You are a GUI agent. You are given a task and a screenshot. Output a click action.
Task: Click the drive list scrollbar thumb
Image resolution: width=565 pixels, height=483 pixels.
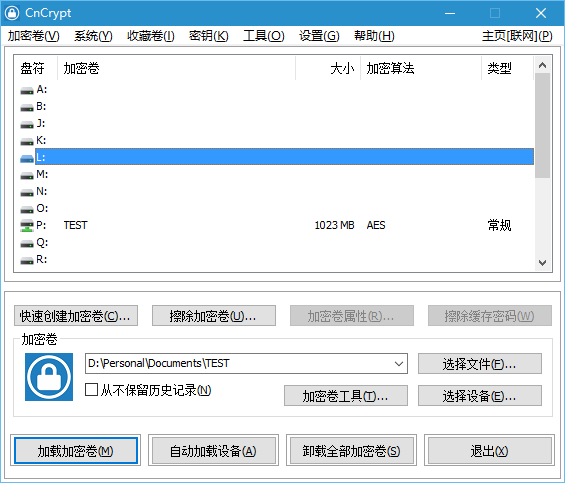(x=542, y=125)
